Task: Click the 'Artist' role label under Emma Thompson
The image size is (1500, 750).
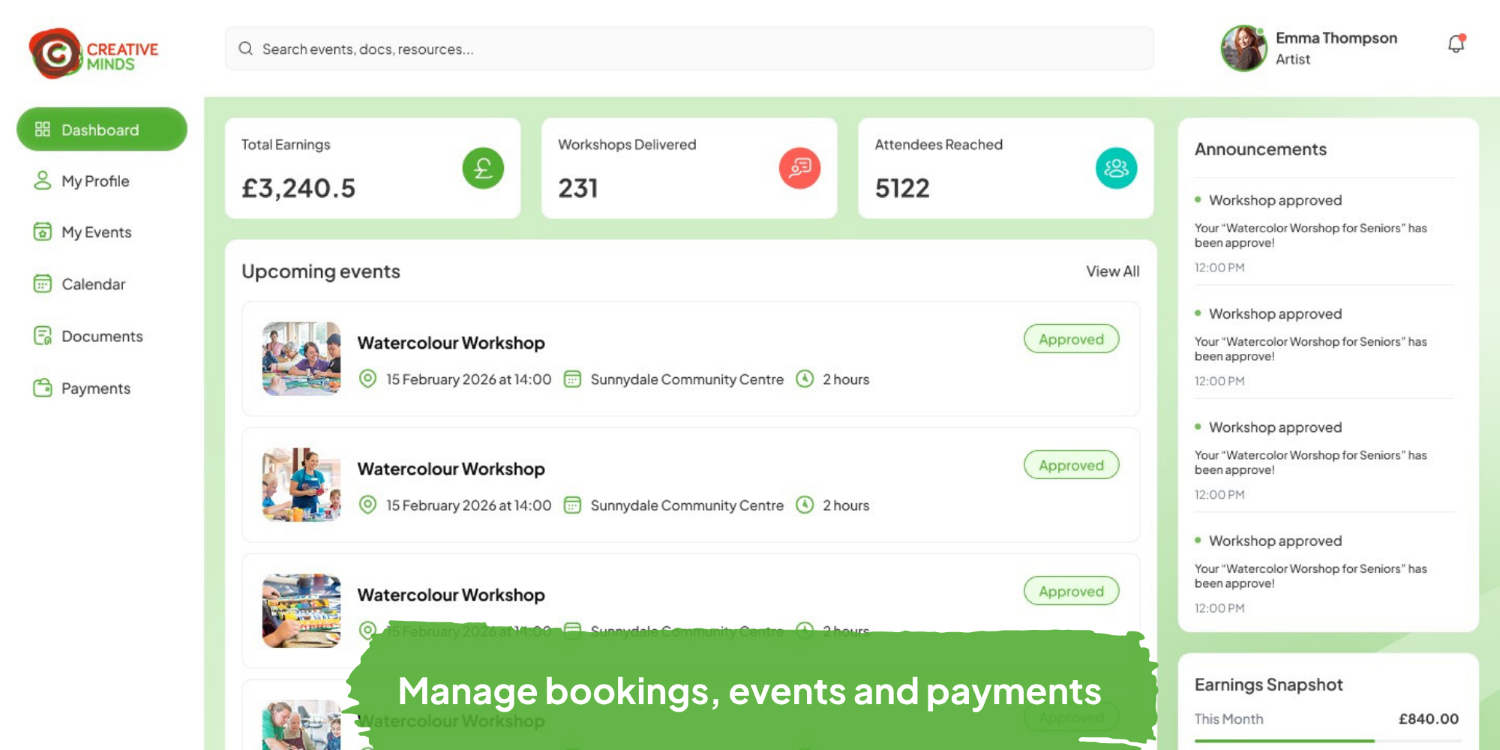Action: [1292, 59]
